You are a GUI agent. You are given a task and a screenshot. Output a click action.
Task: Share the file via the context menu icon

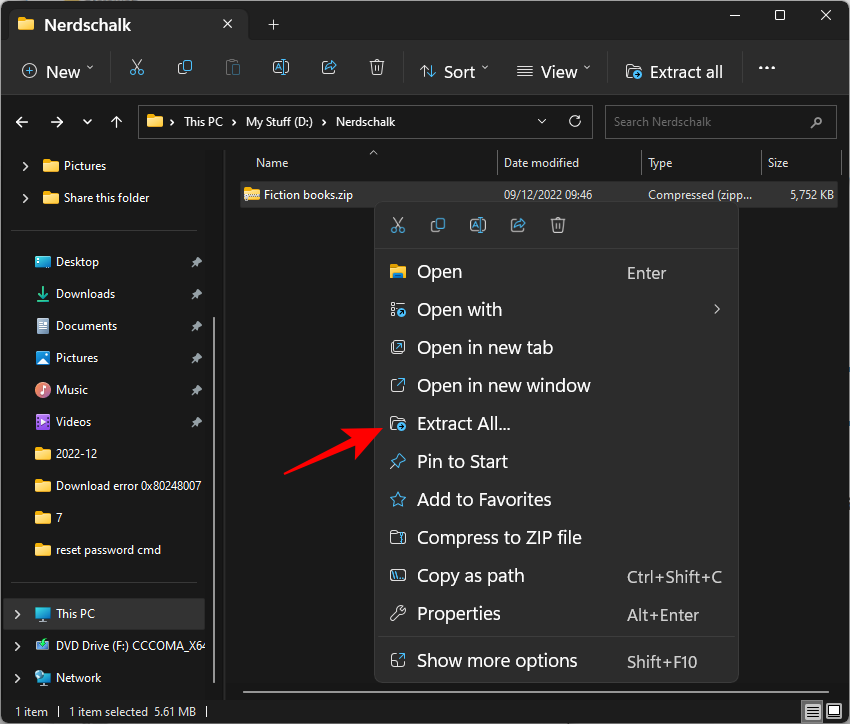(x=518, y=225)
